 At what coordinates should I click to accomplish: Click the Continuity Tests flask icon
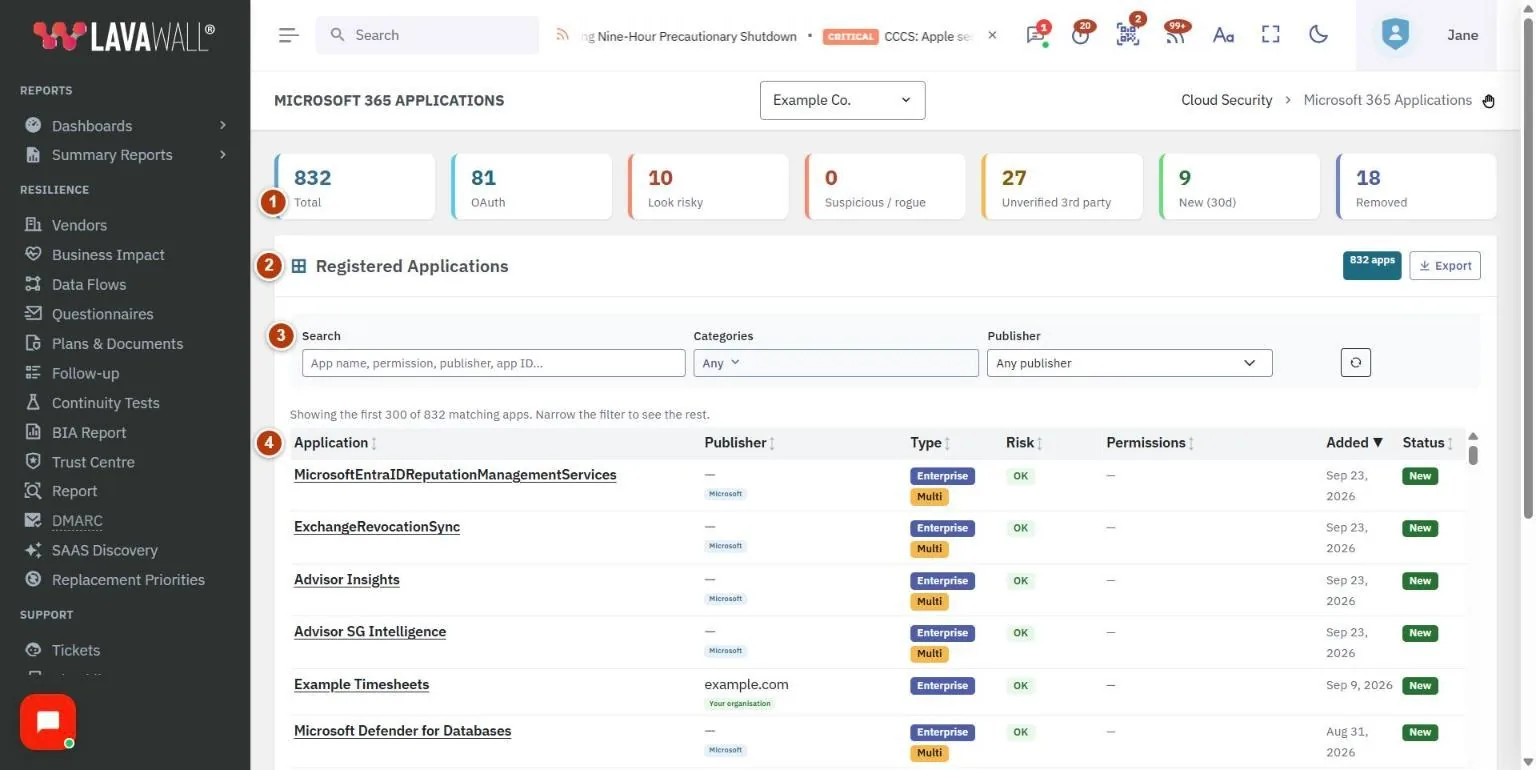[x=33, y=402]
